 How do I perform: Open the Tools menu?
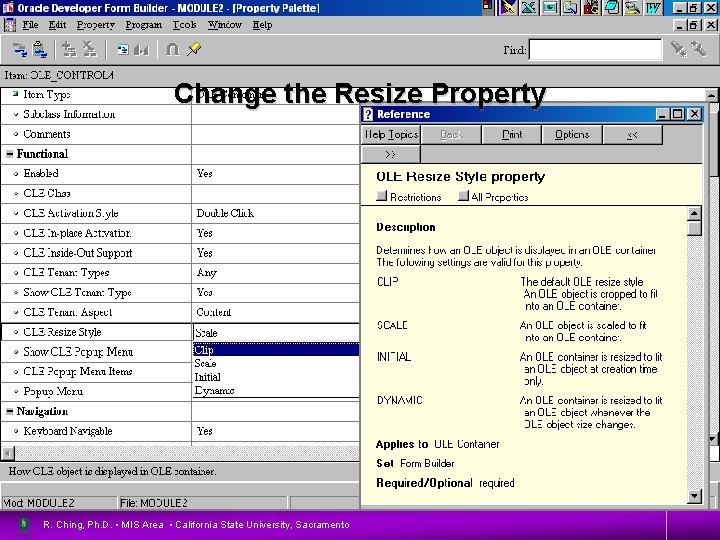185,25
